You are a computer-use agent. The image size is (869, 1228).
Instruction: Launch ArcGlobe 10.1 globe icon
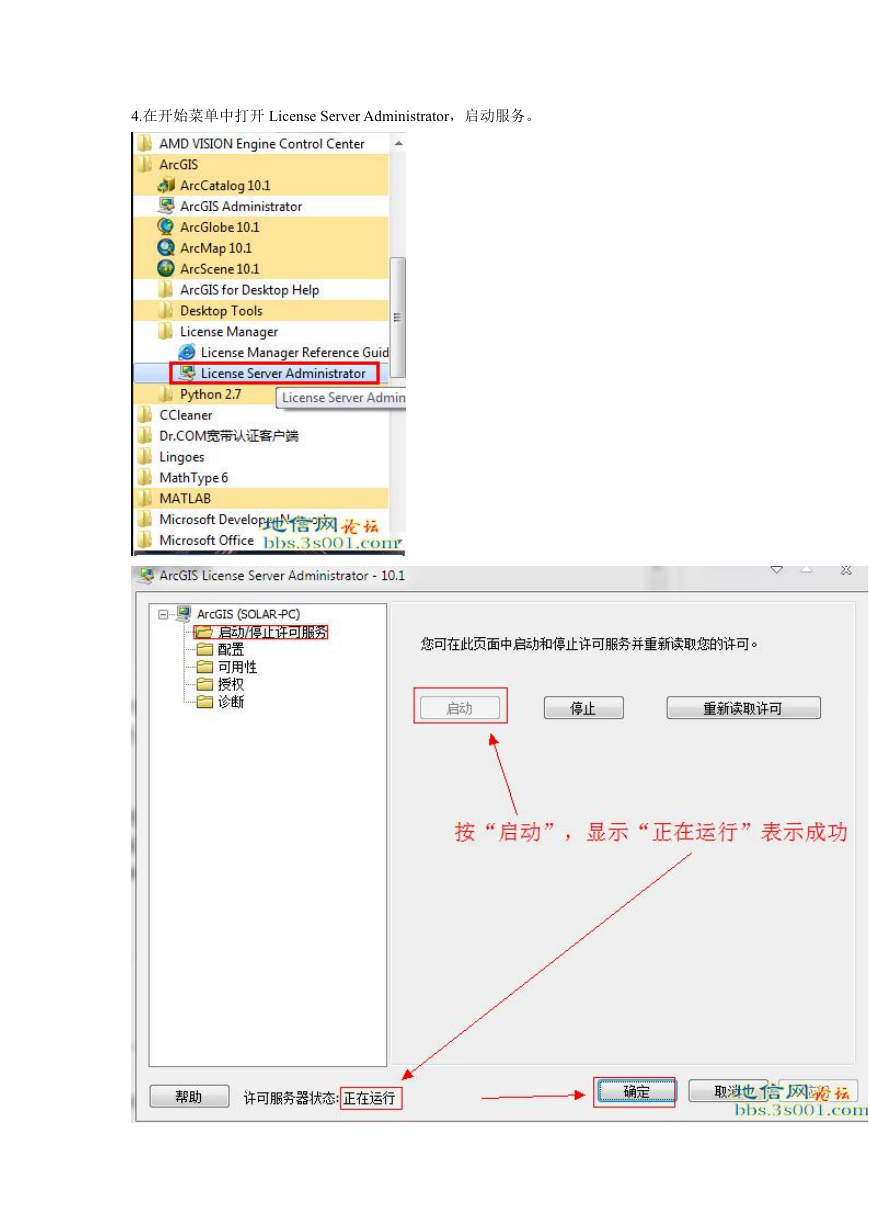click(166, 227)
